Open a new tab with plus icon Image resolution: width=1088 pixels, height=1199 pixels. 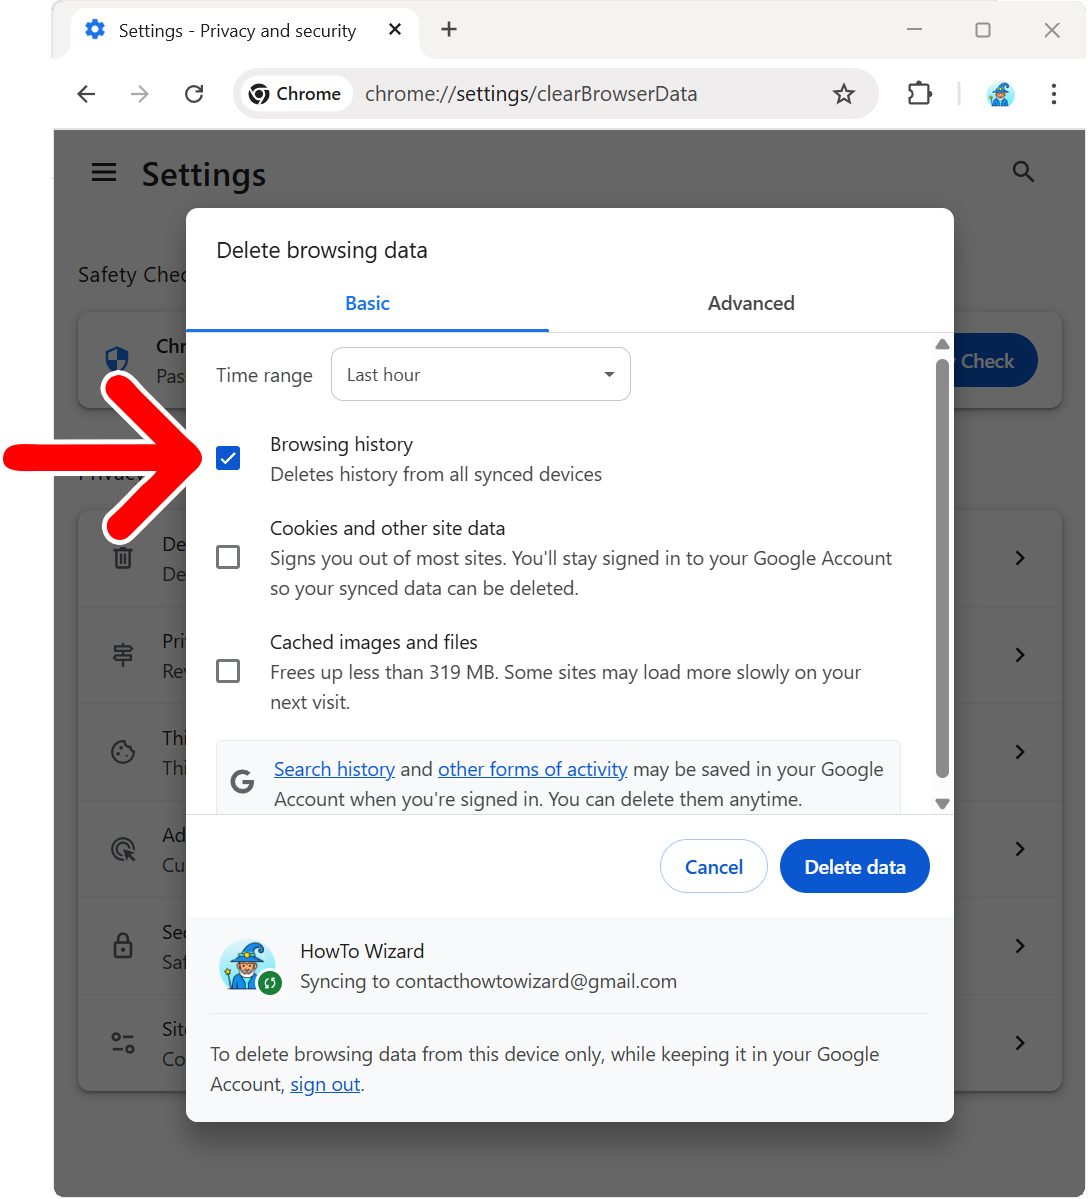click(x=449, y=30)
